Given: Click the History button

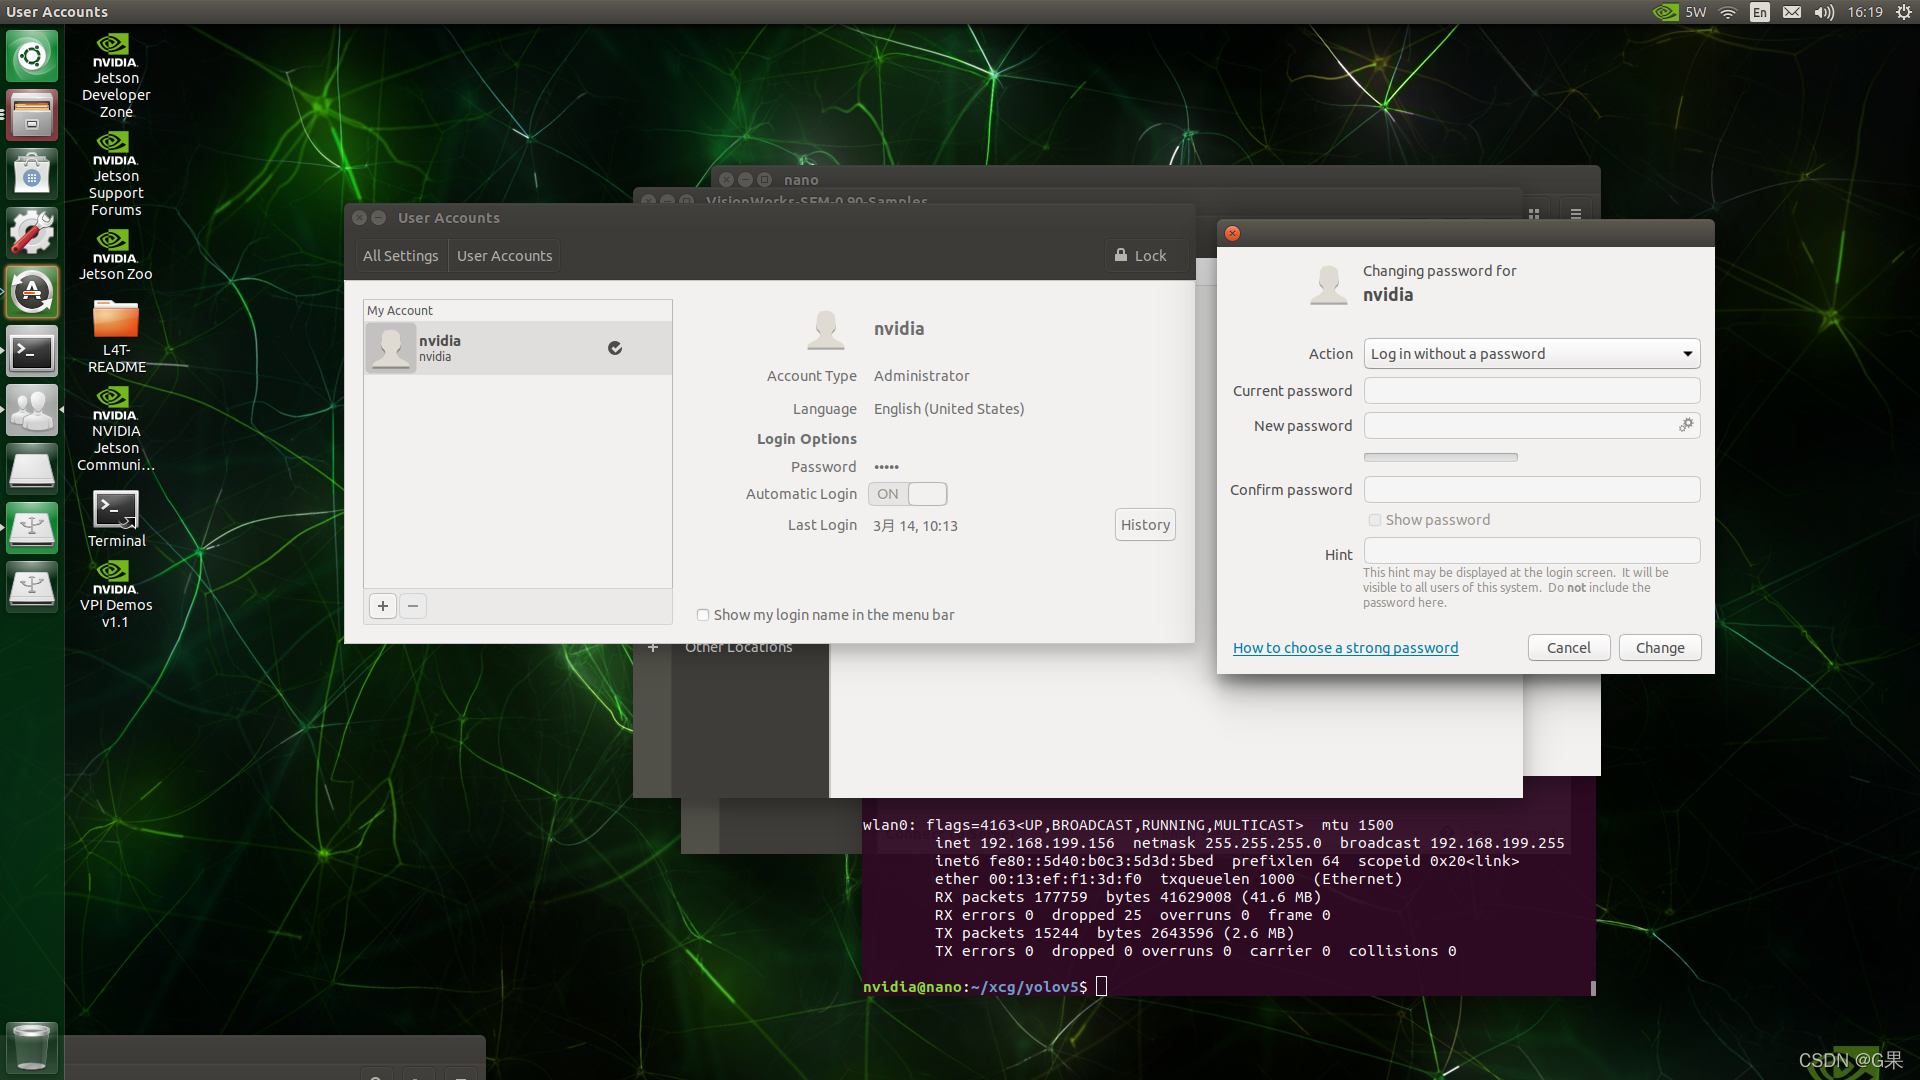Looking at the screenshot, I should point(1145,525).
